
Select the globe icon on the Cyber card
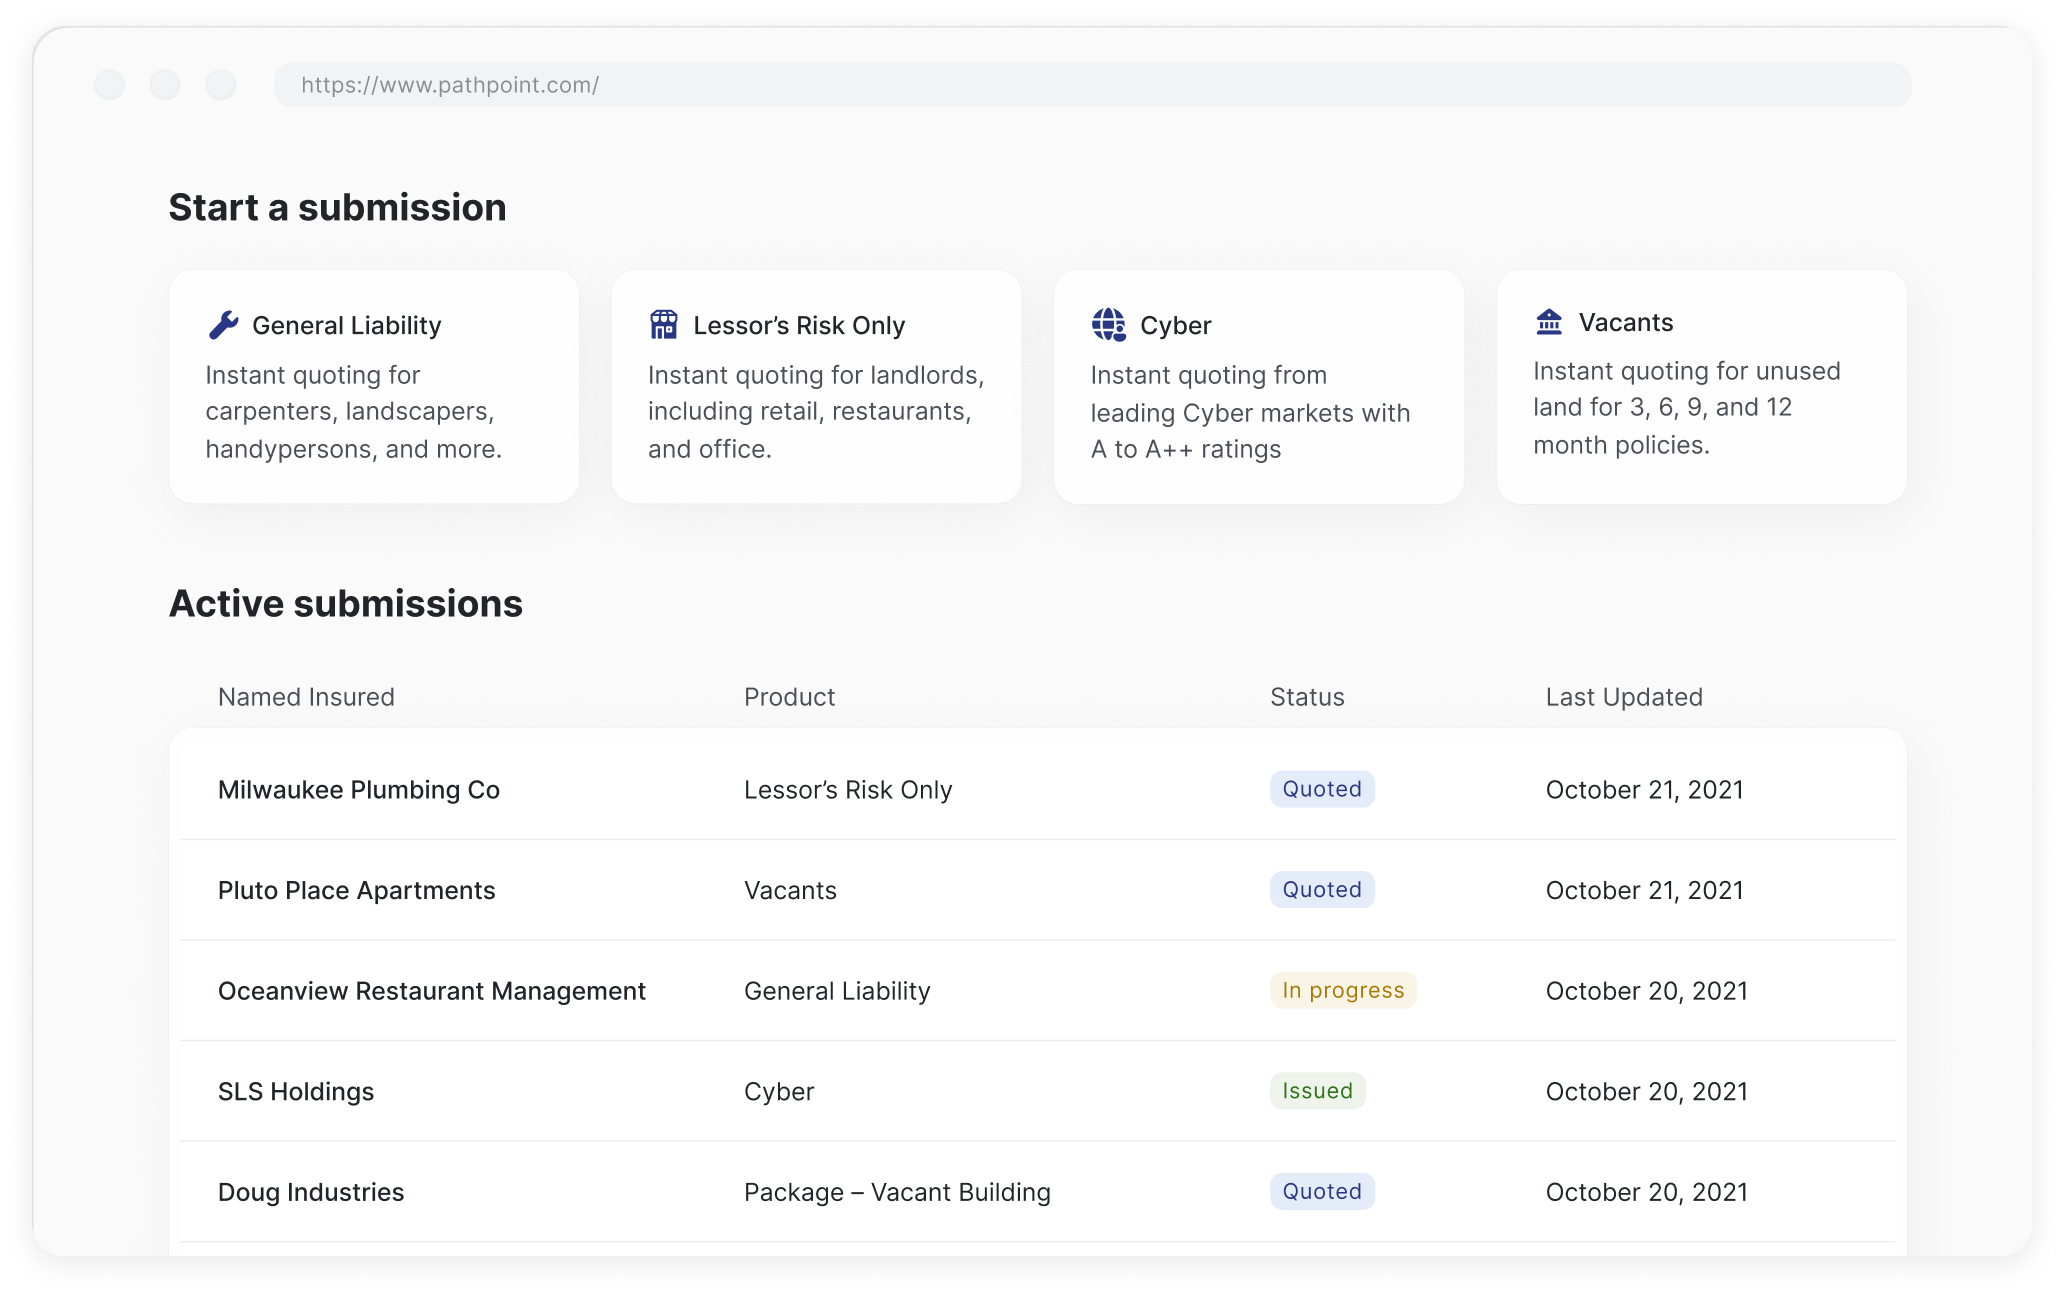(x=1108, y=323)
